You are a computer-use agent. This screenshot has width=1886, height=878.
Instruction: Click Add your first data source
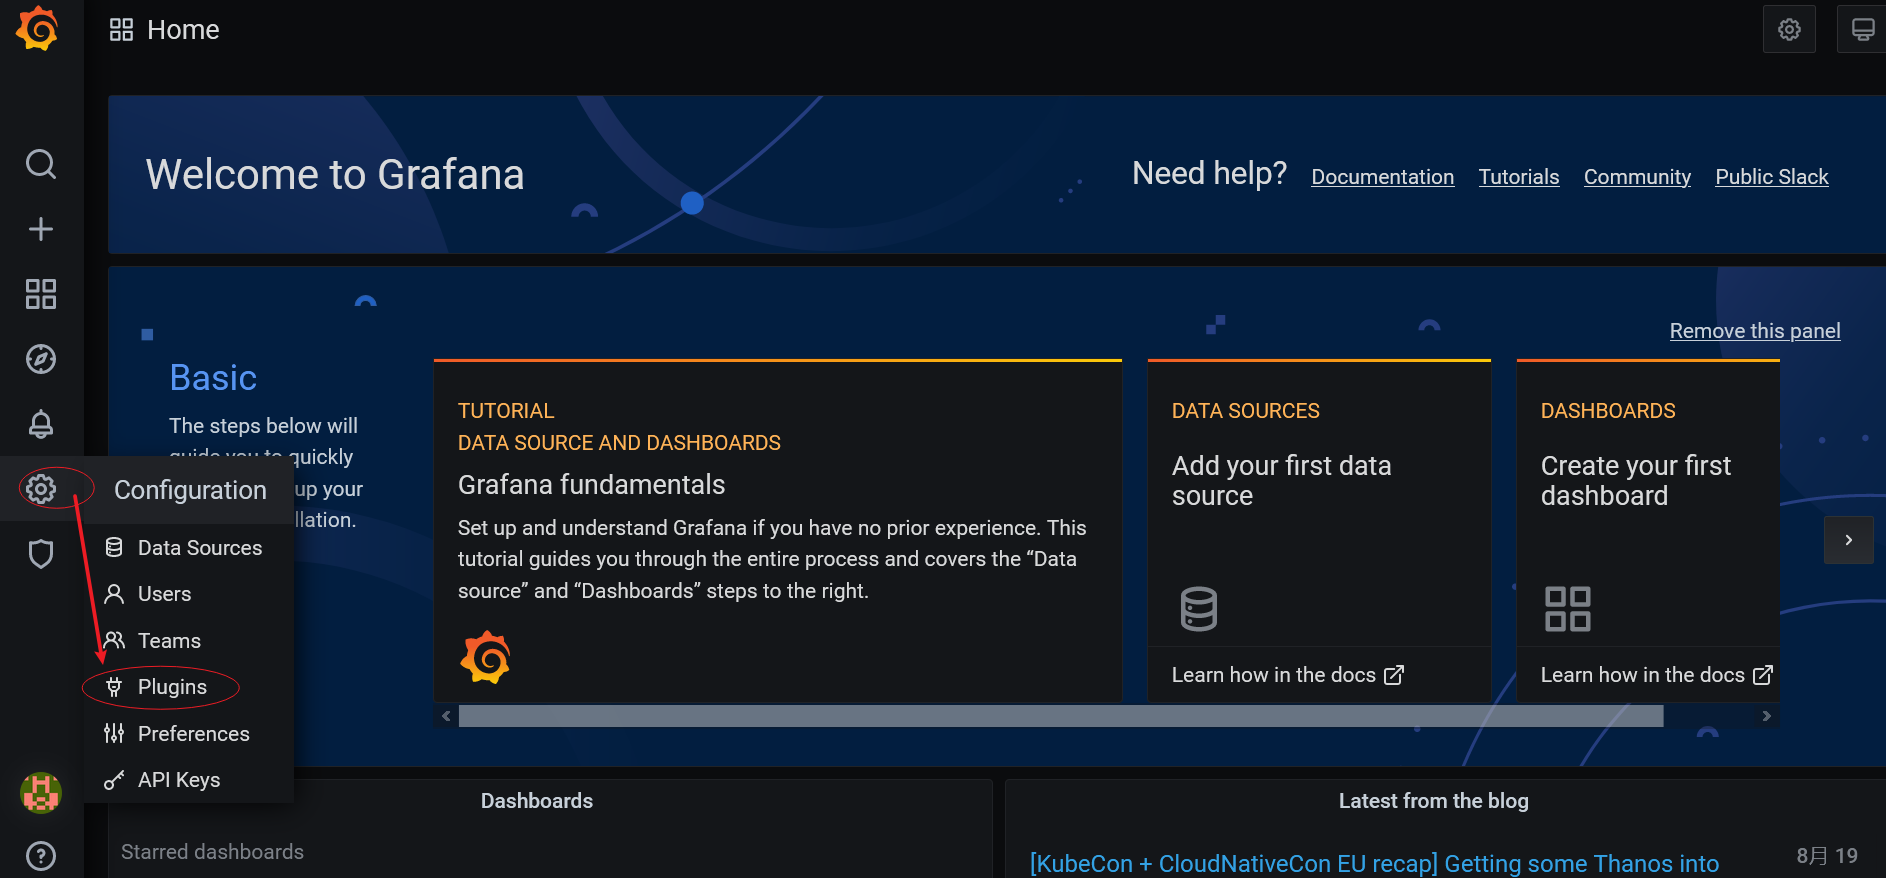click(x=1281, y=481)
